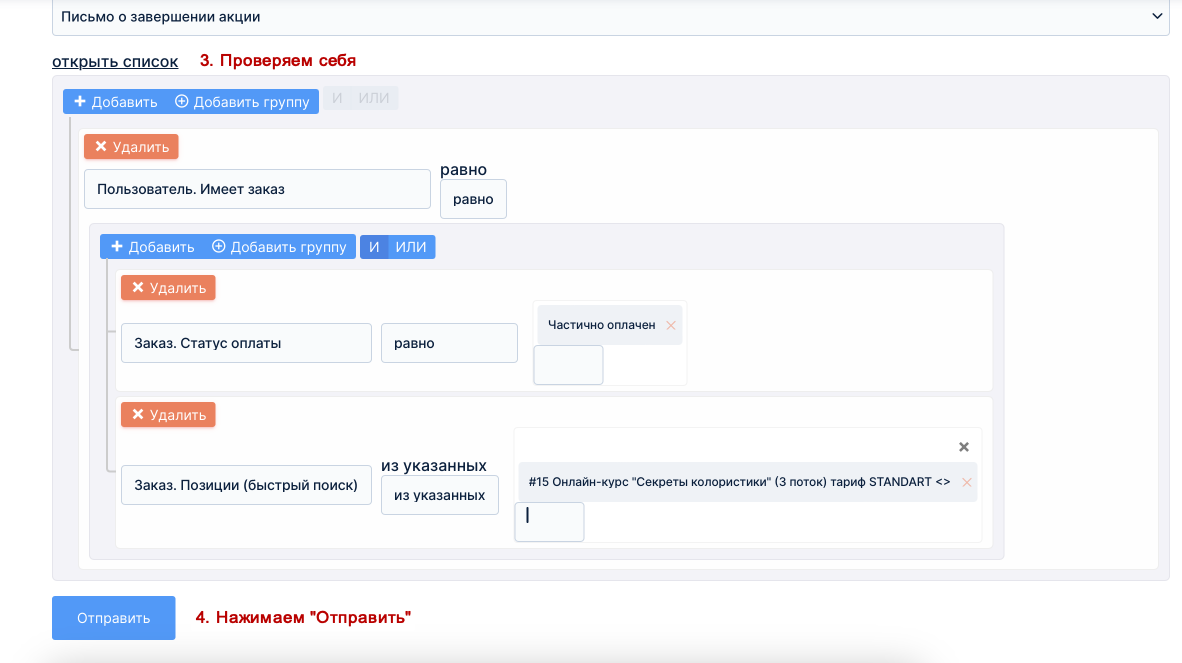Add a nested group inside the order group
The height and width of the screenshot is (663, 1182).
click(x=279, y=247)
